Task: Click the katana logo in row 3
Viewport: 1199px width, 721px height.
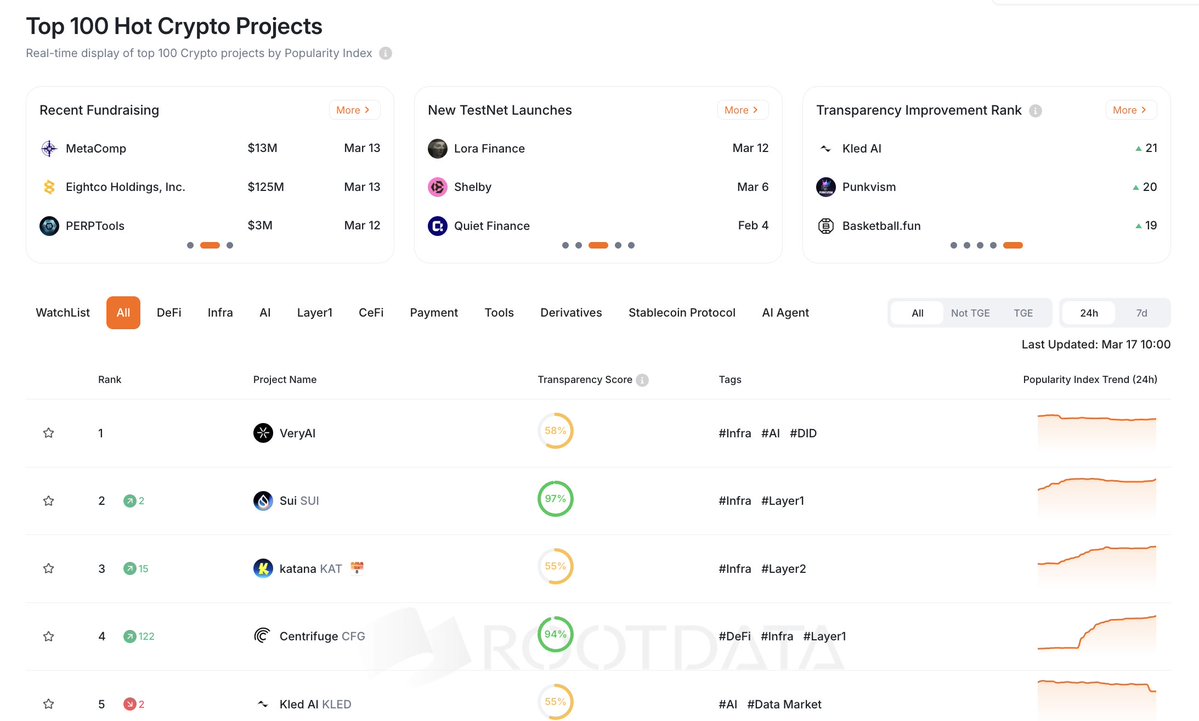Action: point(263,568)
